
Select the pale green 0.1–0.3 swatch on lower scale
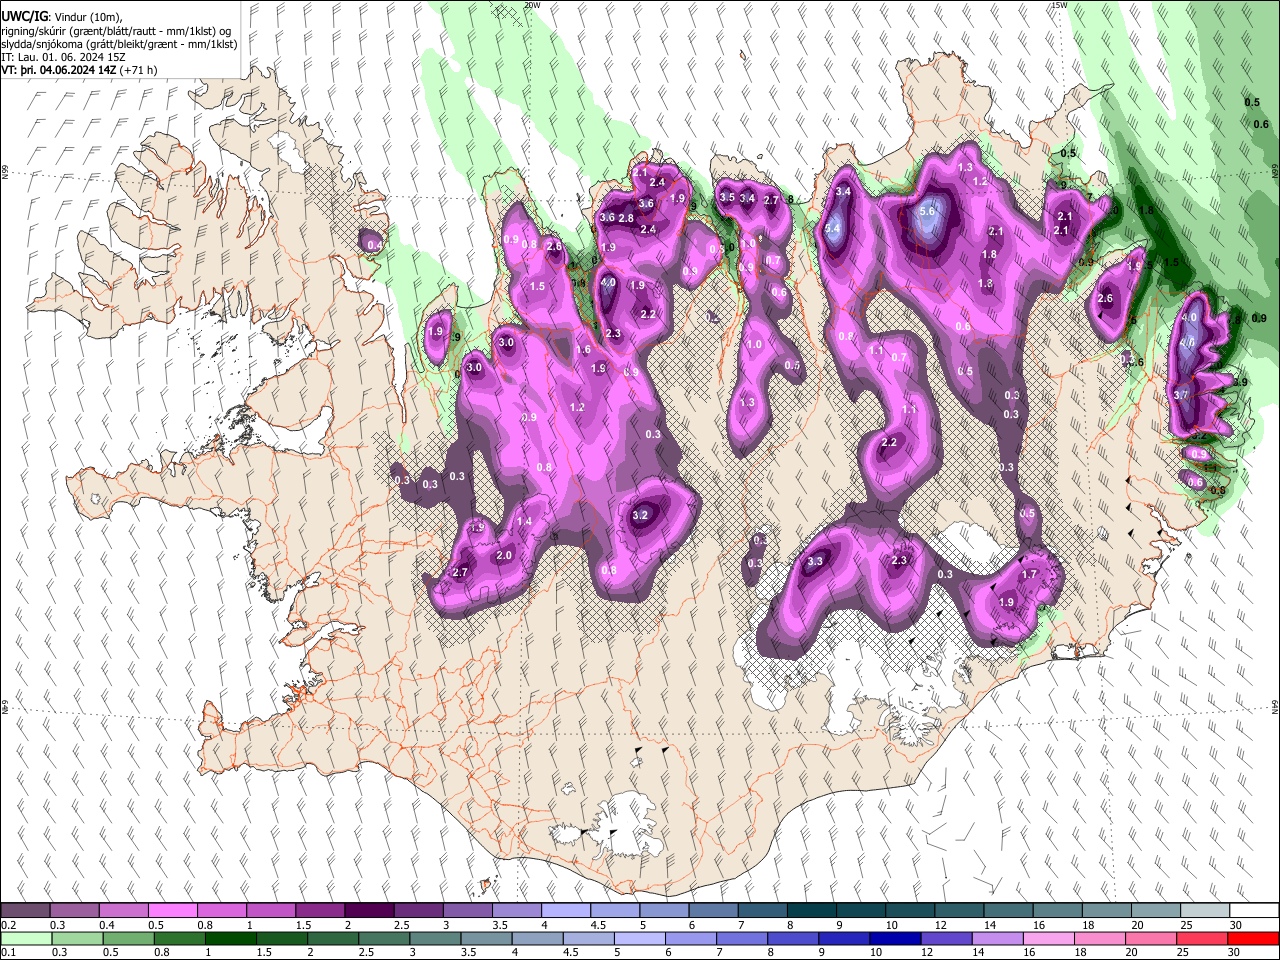pyautogui.click(x=26, y=938)
